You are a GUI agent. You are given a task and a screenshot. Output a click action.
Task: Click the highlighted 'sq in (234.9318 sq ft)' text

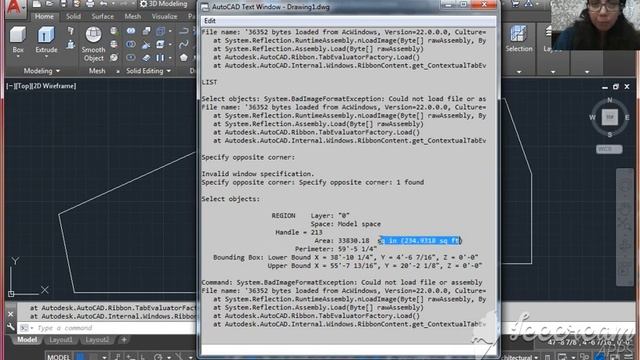(x=420, y=241)
